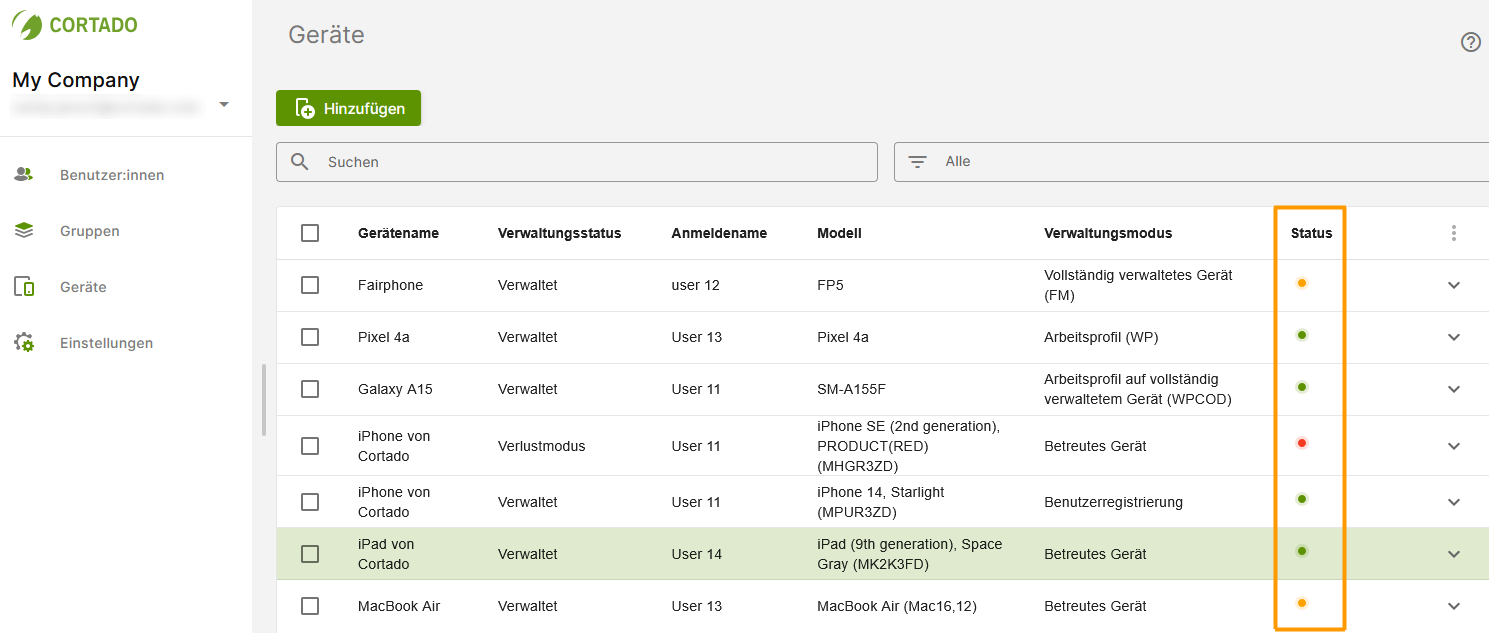Check the Fairphone row checkbox
Image resolution: width=1489 pixels, height=633 pixels.
coord(310,285)
